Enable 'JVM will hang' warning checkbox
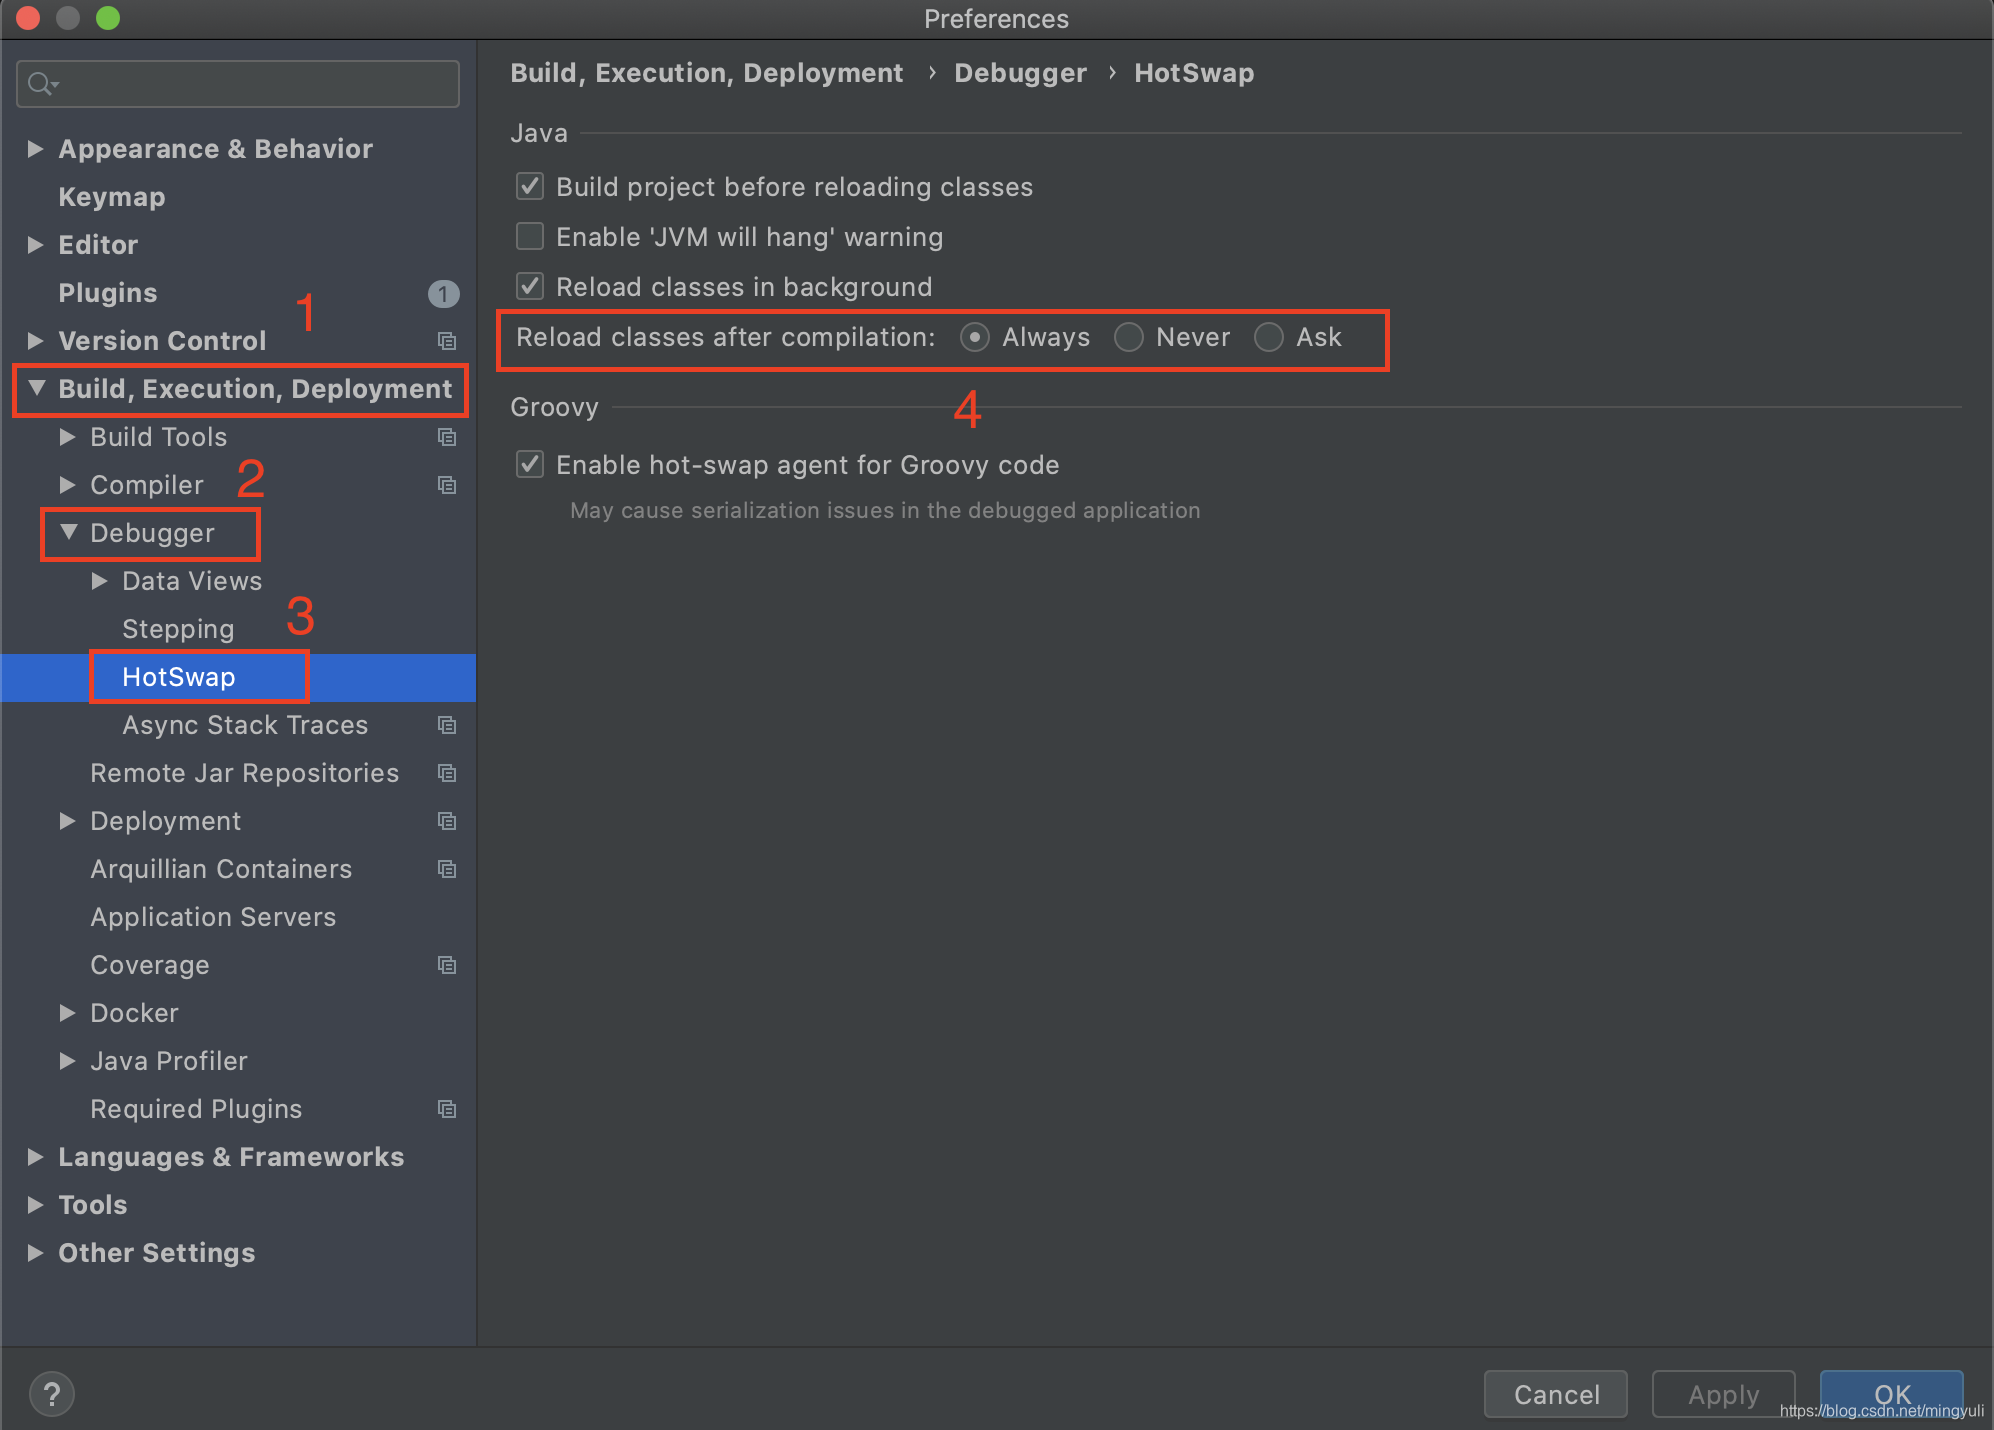Viewport: 1994px width, 1430px height. coord(530,237)
